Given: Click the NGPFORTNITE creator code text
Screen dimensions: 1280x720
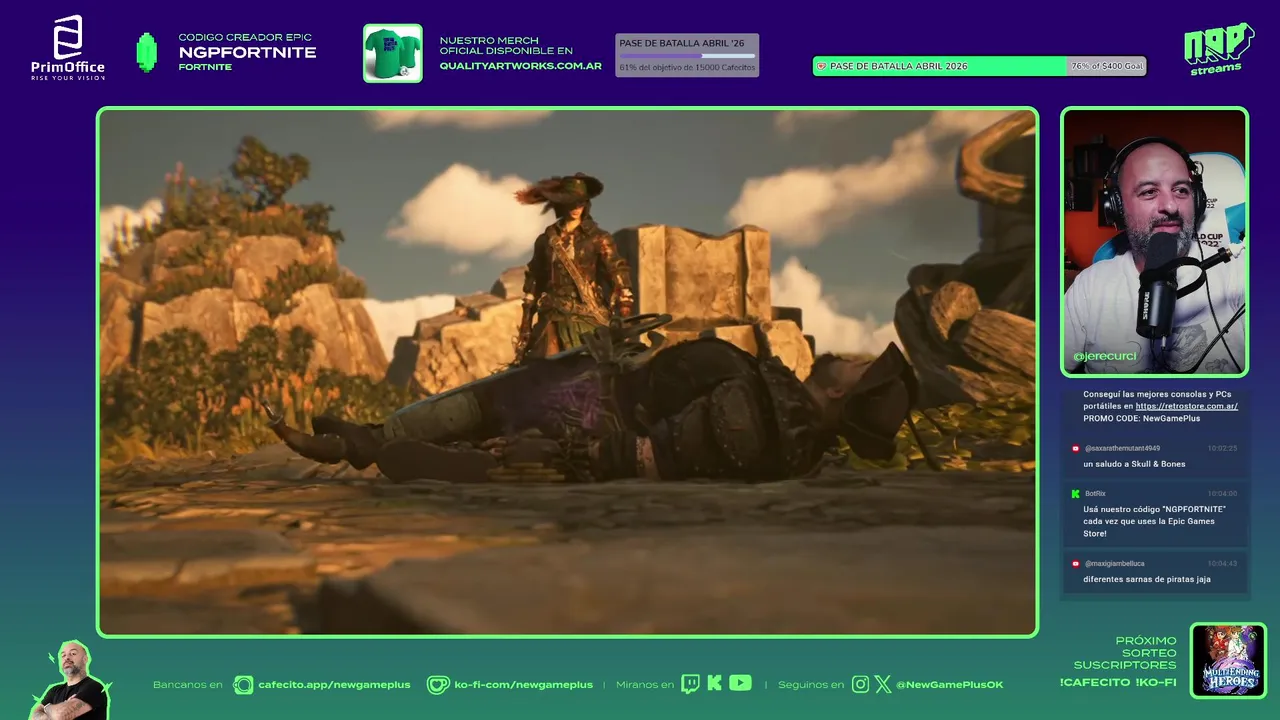Looking at the screenshot, I should pos(247,52).
